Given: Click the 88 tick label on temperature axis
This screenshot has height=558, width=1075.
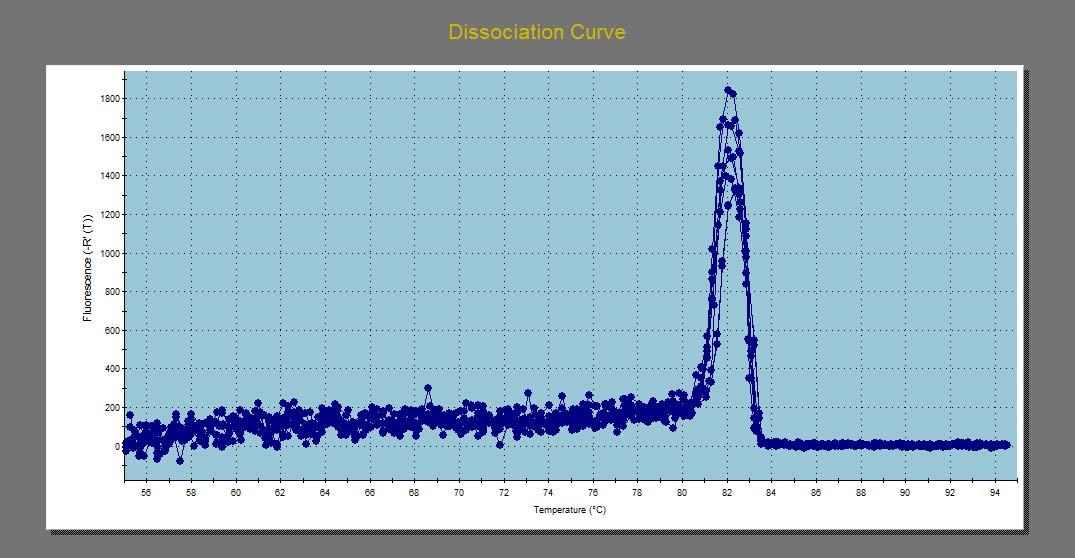Looking at the screenshot, I should (x=861, y=492).
